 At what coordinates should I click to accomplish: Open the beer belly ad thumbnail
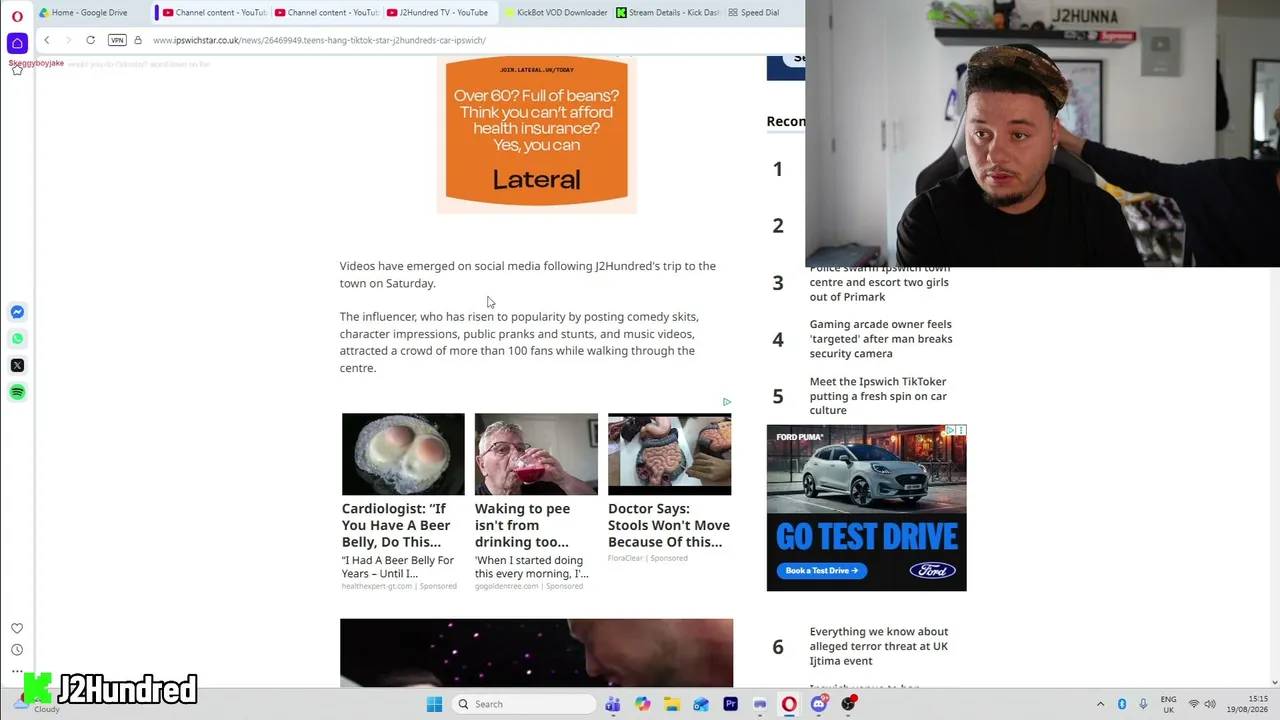pyautogui.click(x=403, y=454)
